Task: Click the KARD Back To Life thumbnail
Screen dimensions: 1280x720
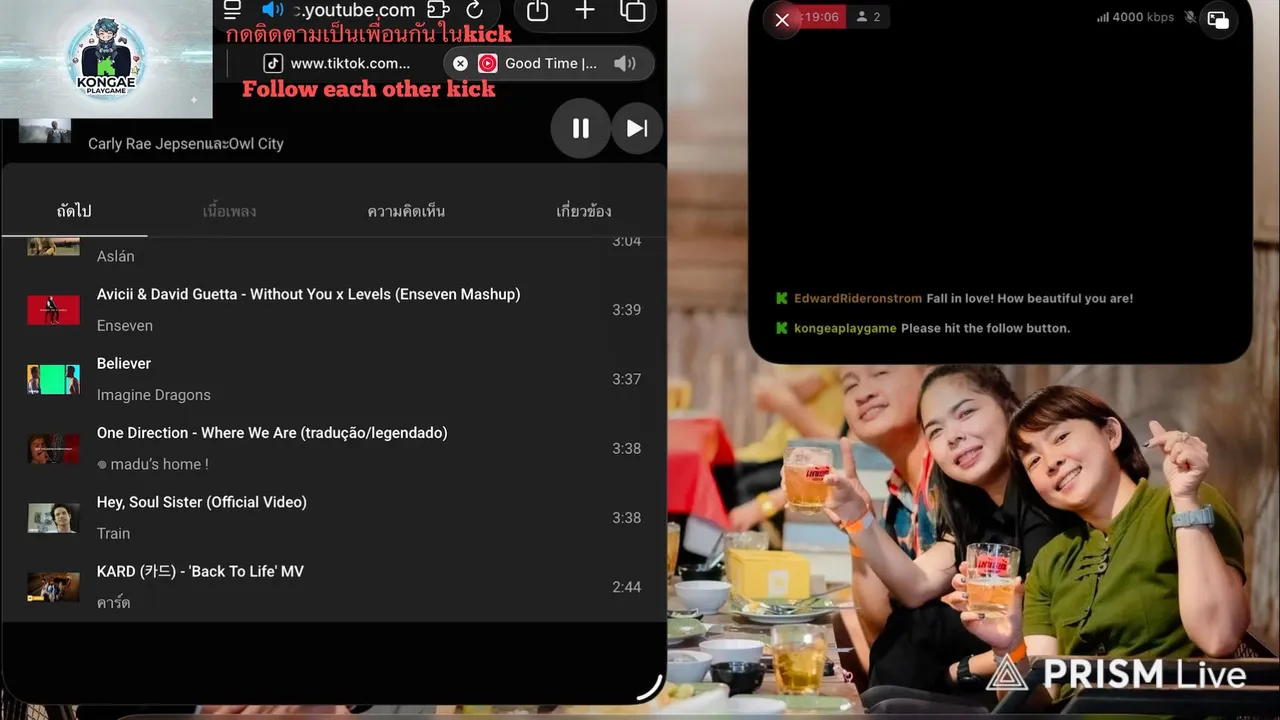Action: pos(53,587)
